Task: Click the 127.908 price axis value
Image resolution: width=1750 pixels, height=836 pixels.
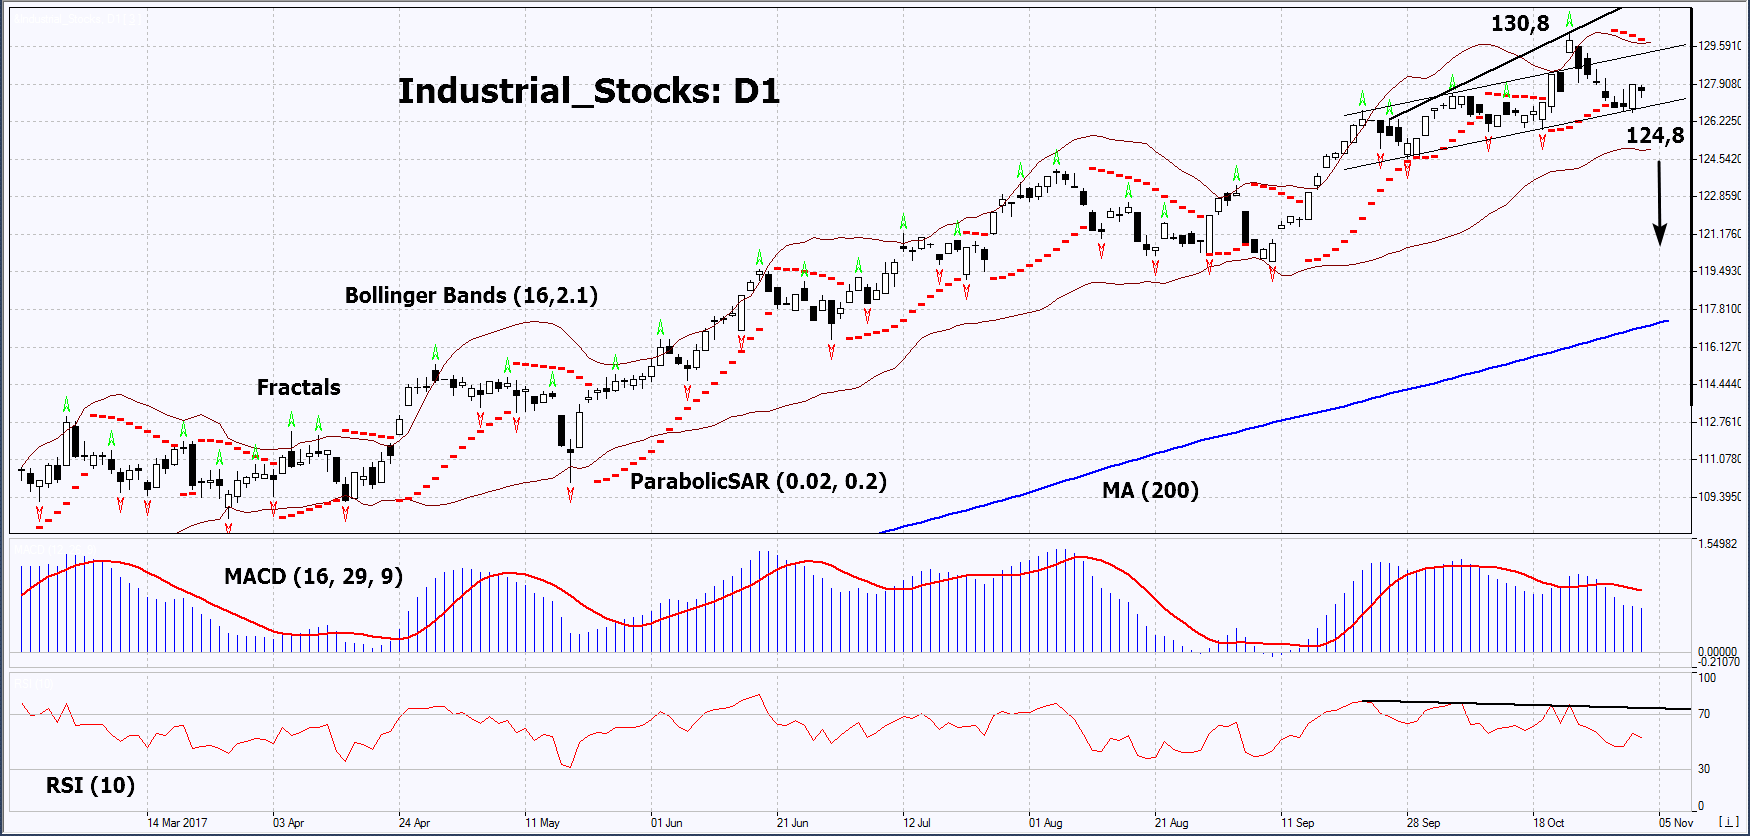Action: click(1719, 84)
